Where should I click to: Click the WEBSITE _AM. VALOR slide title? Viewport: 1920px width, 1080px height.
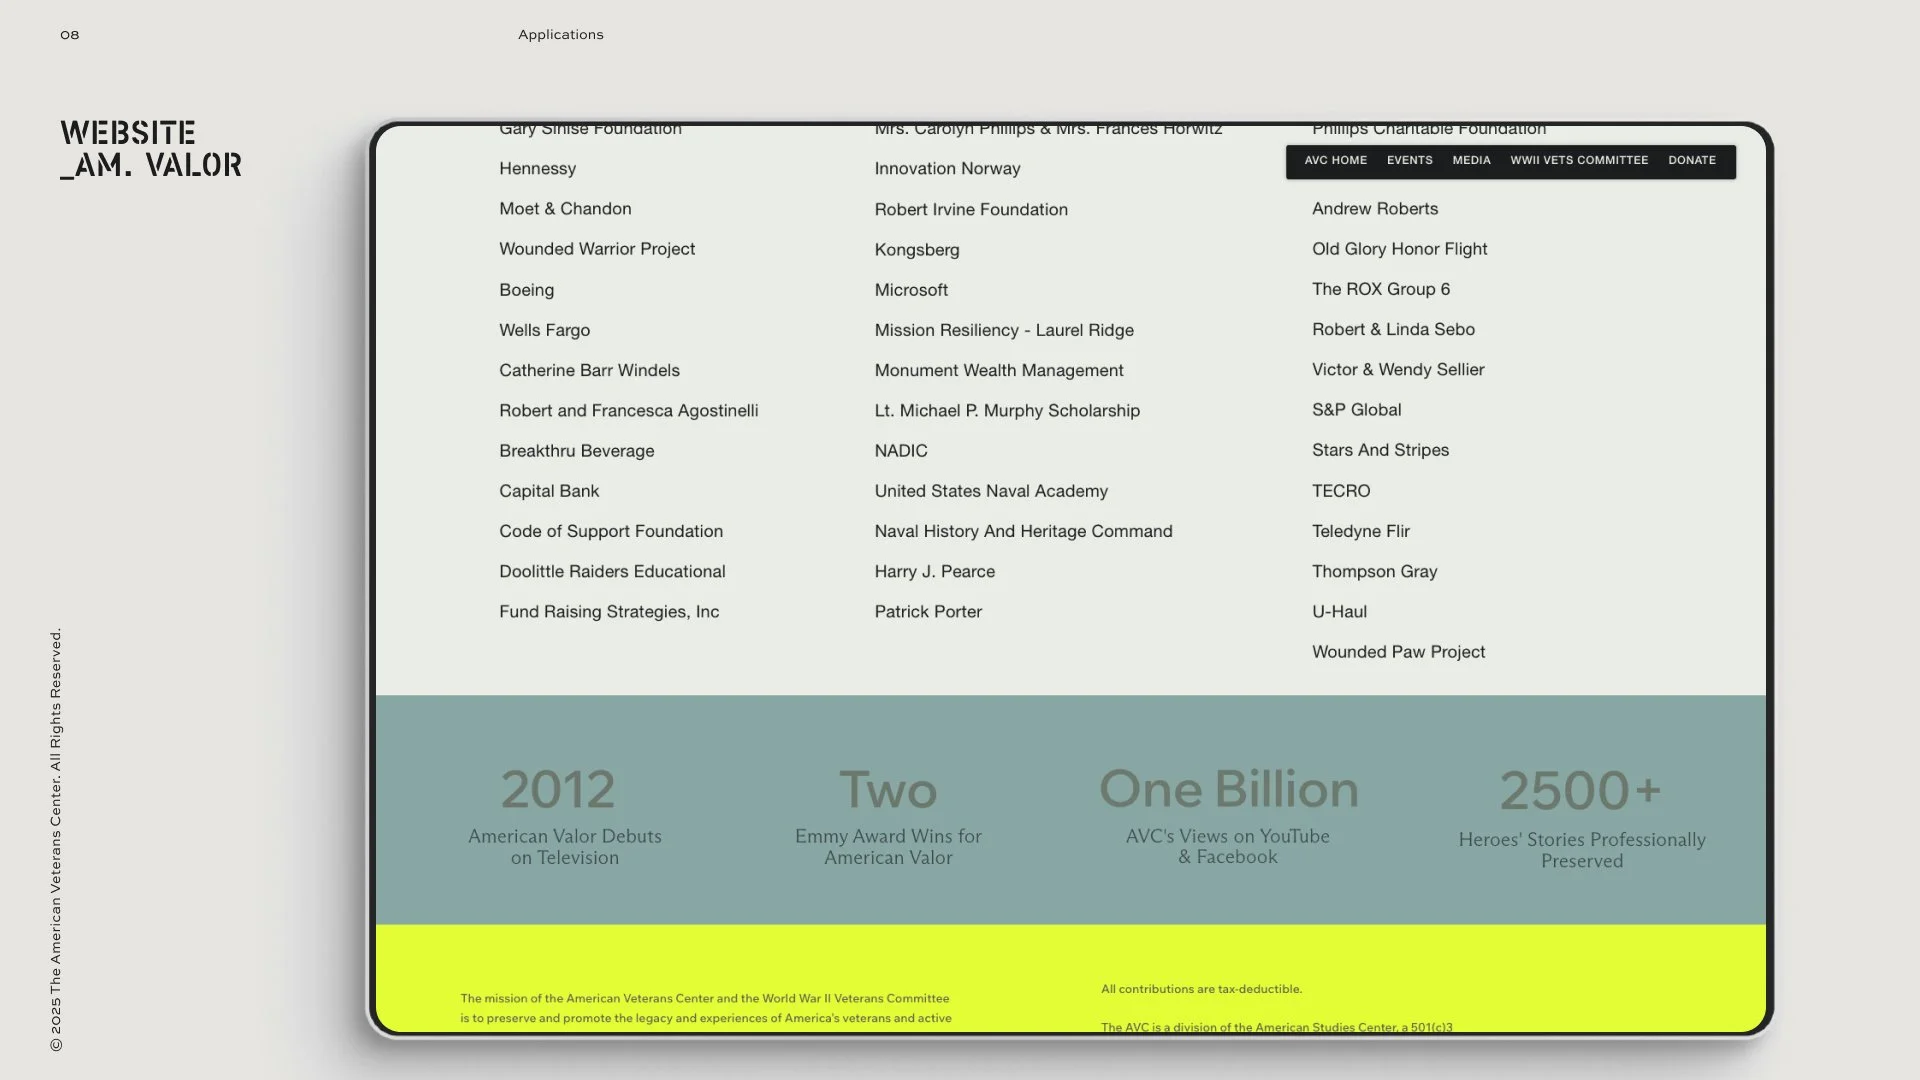pos(151,150)
